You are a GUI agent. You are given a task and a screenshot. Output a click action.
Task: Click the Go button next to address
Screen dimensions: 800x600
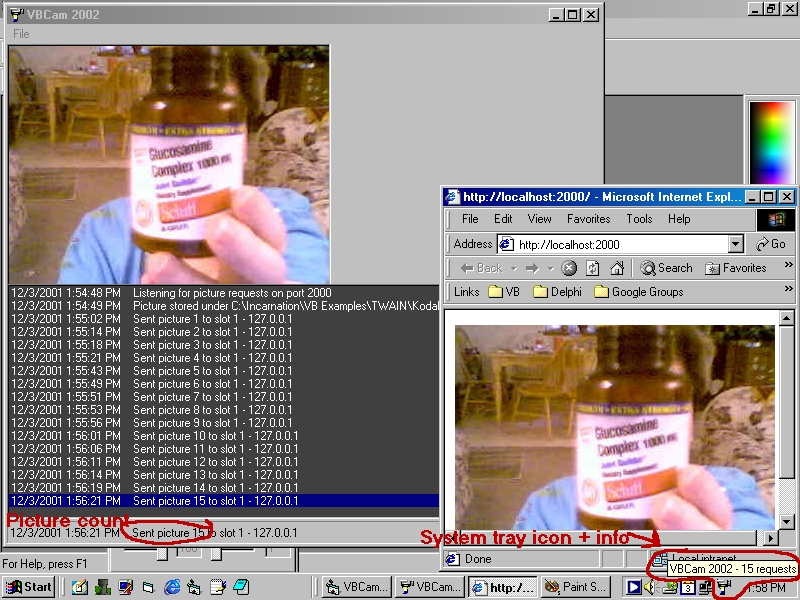(x=771, y=244)
